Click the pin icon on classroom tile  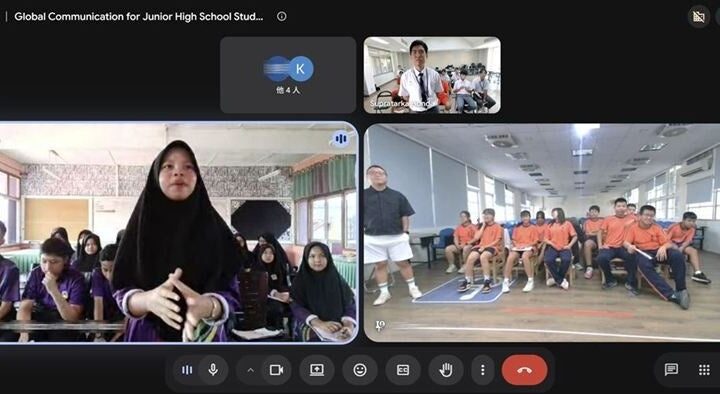tap(380, 326)
